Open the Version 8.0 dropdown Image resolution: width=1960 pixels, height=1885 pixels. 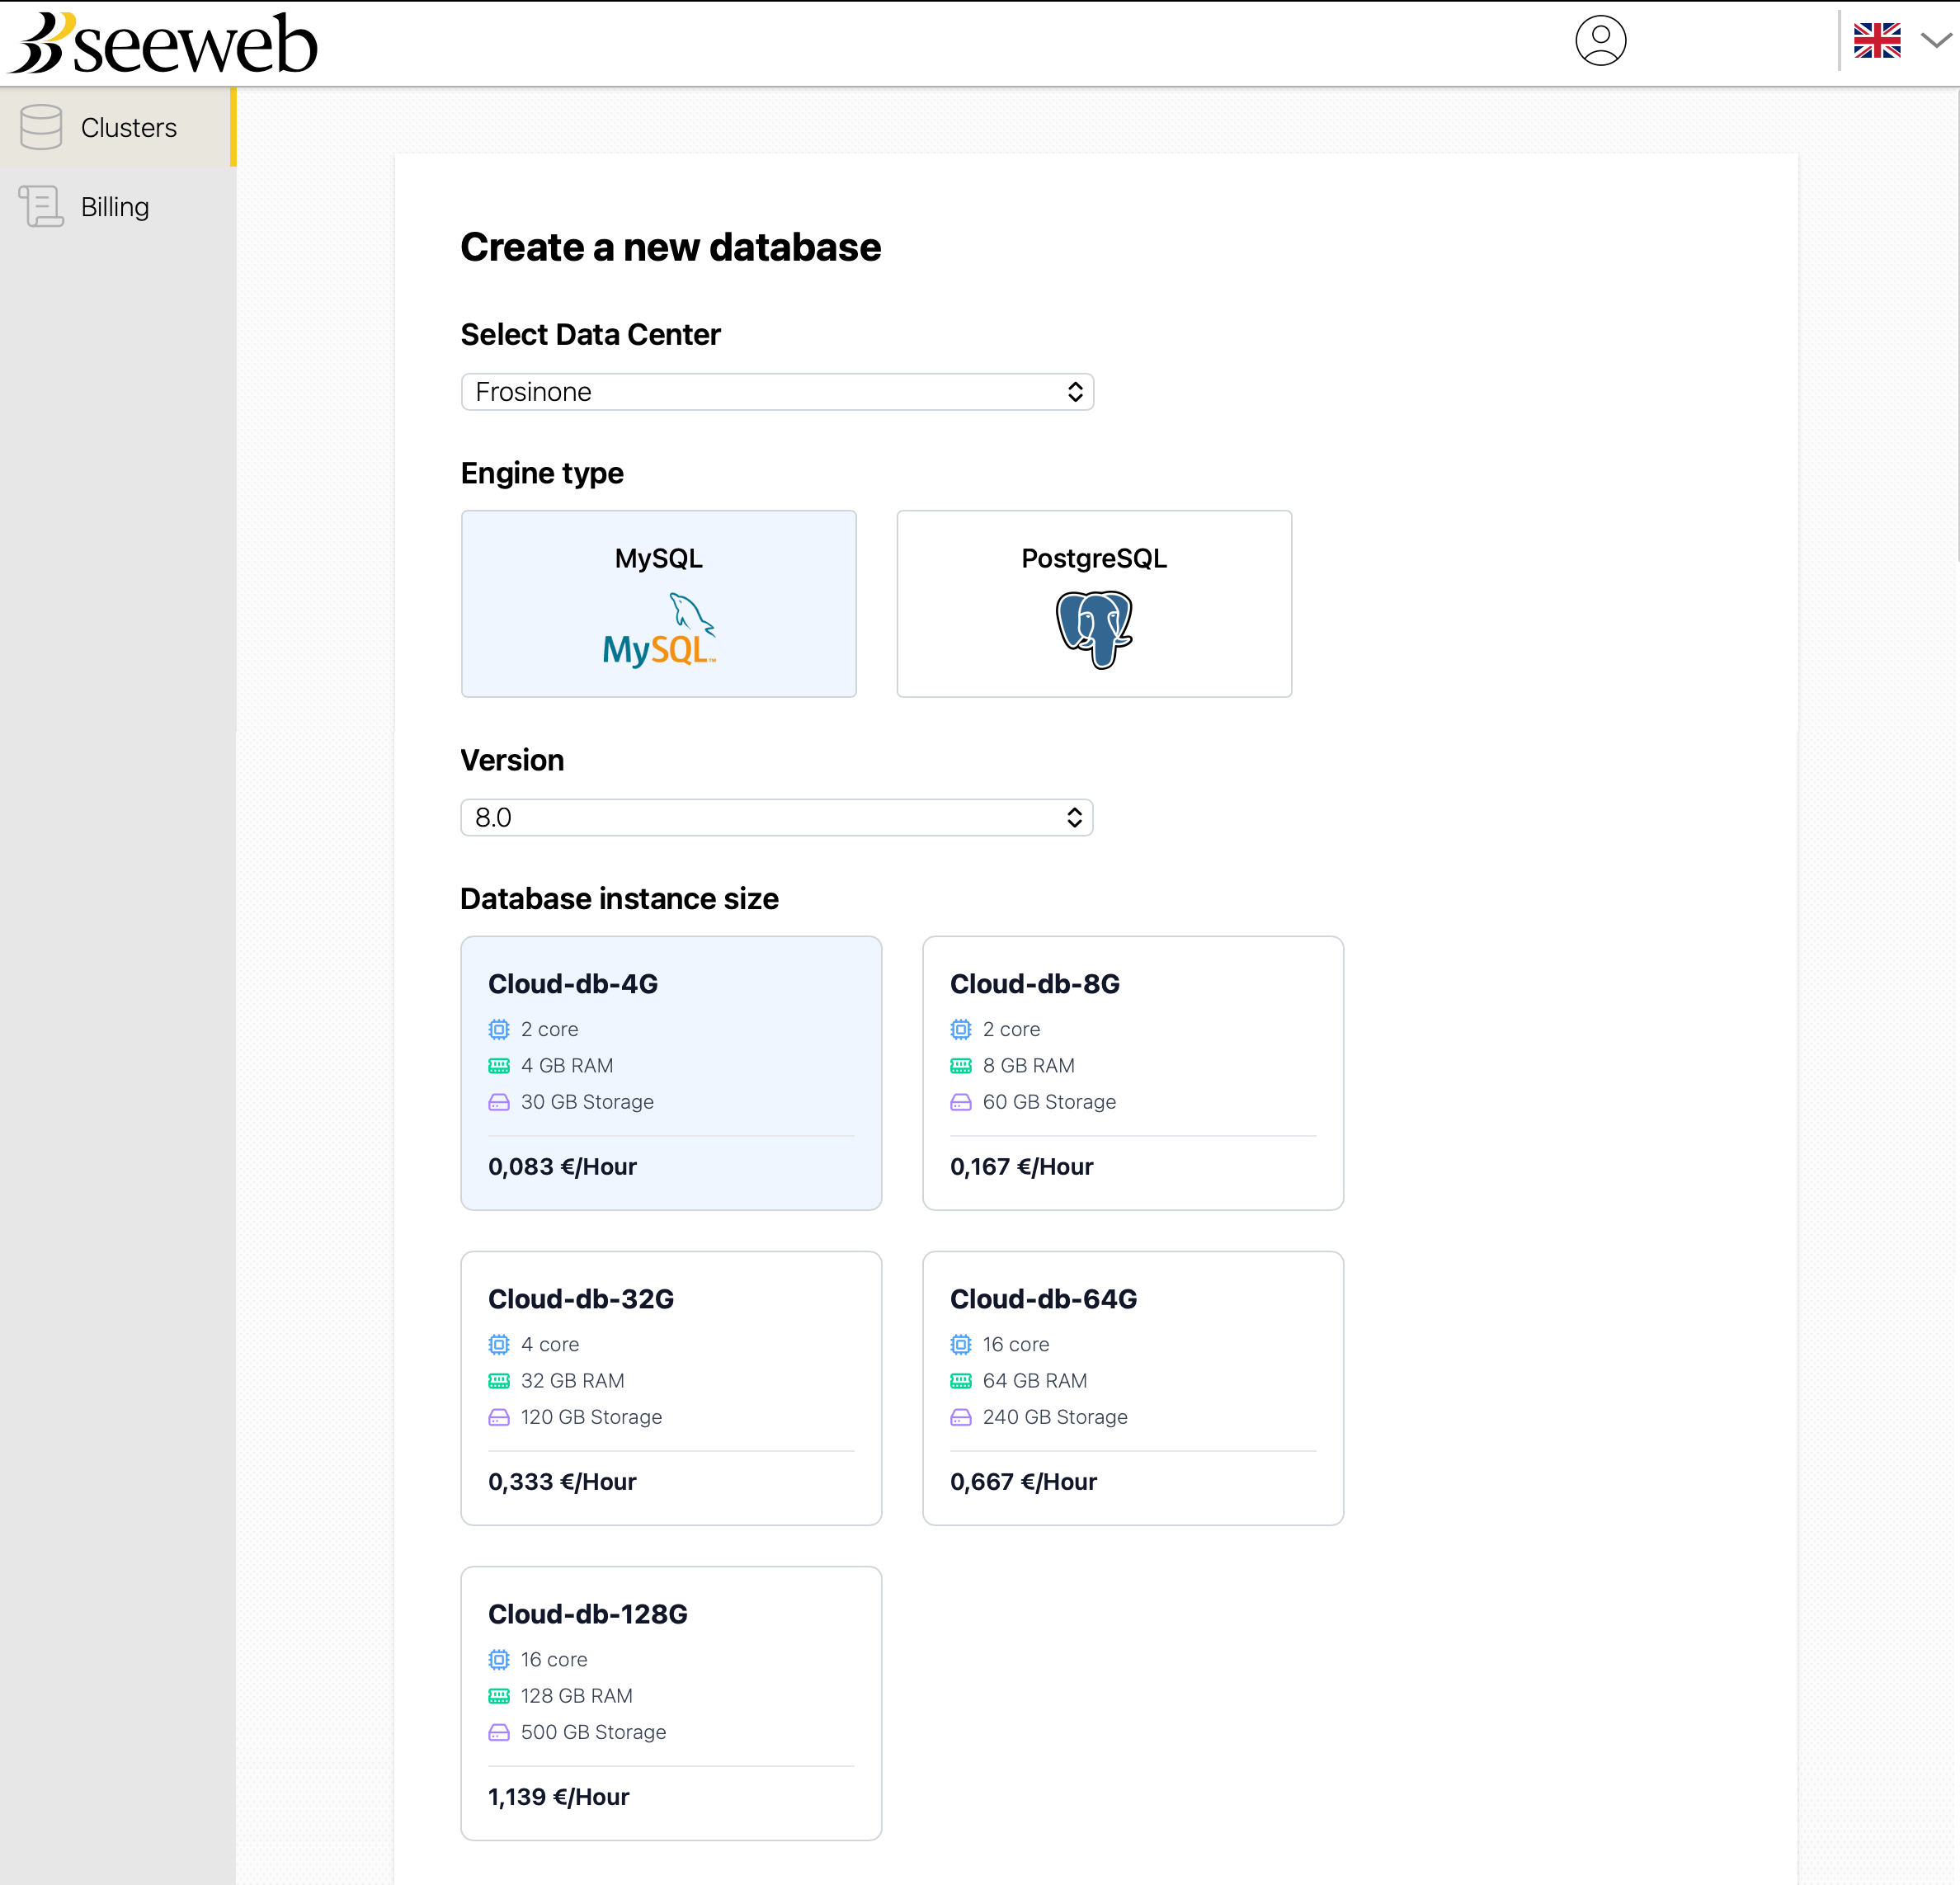776,817
